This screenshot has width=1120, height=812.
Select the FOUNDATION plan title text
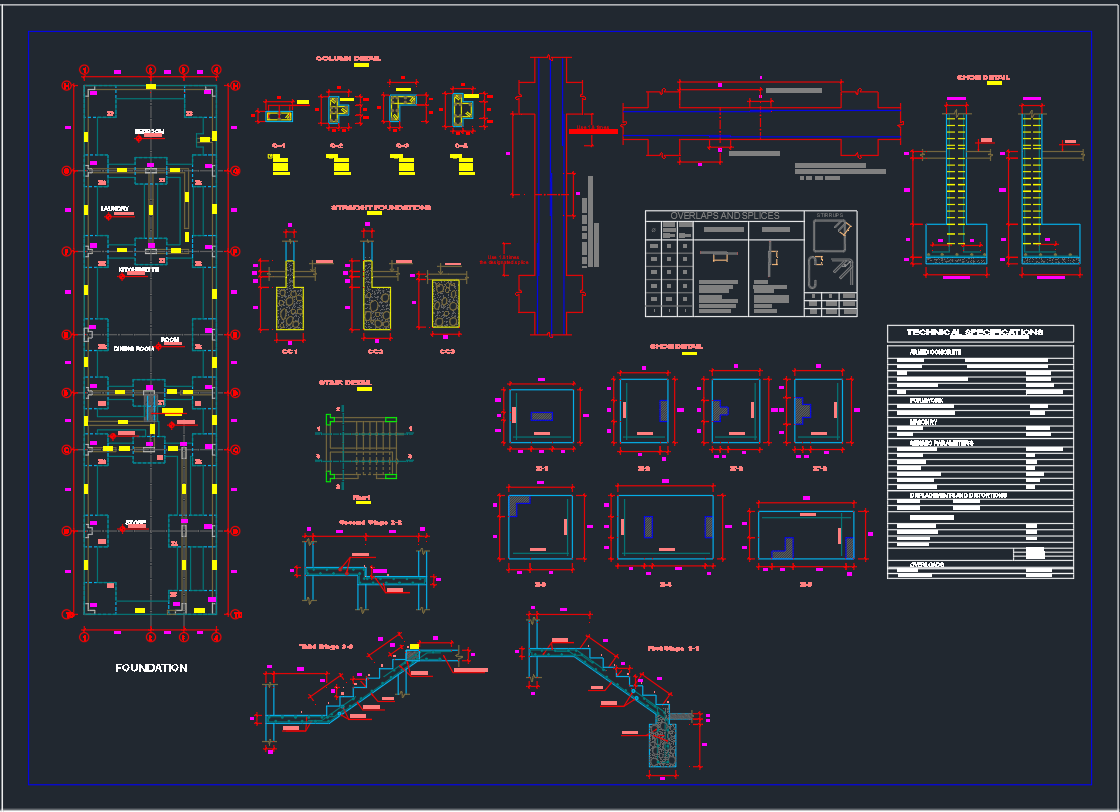tap(151, 668)
